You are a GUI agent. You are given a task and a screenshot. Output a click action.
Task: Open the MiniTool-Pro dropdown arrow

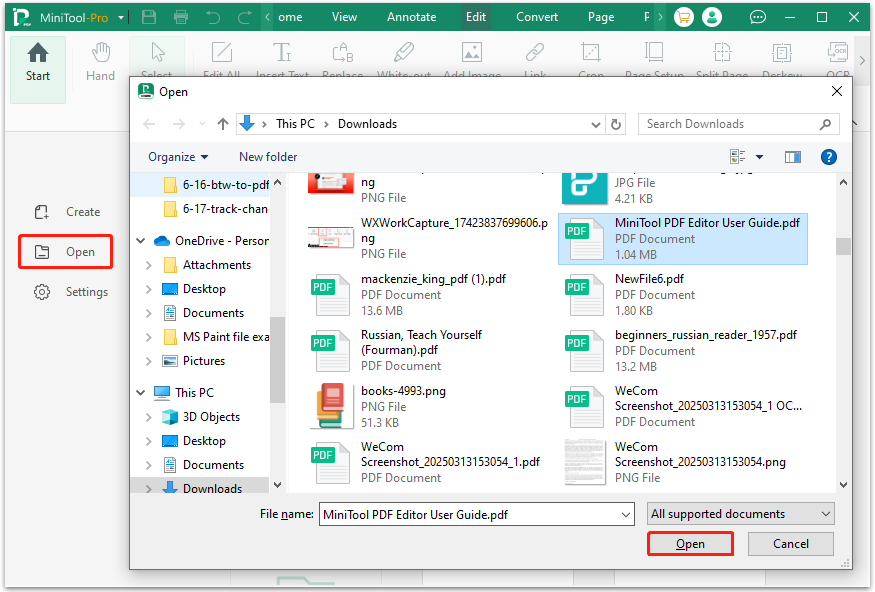click(x=121, y=17)
